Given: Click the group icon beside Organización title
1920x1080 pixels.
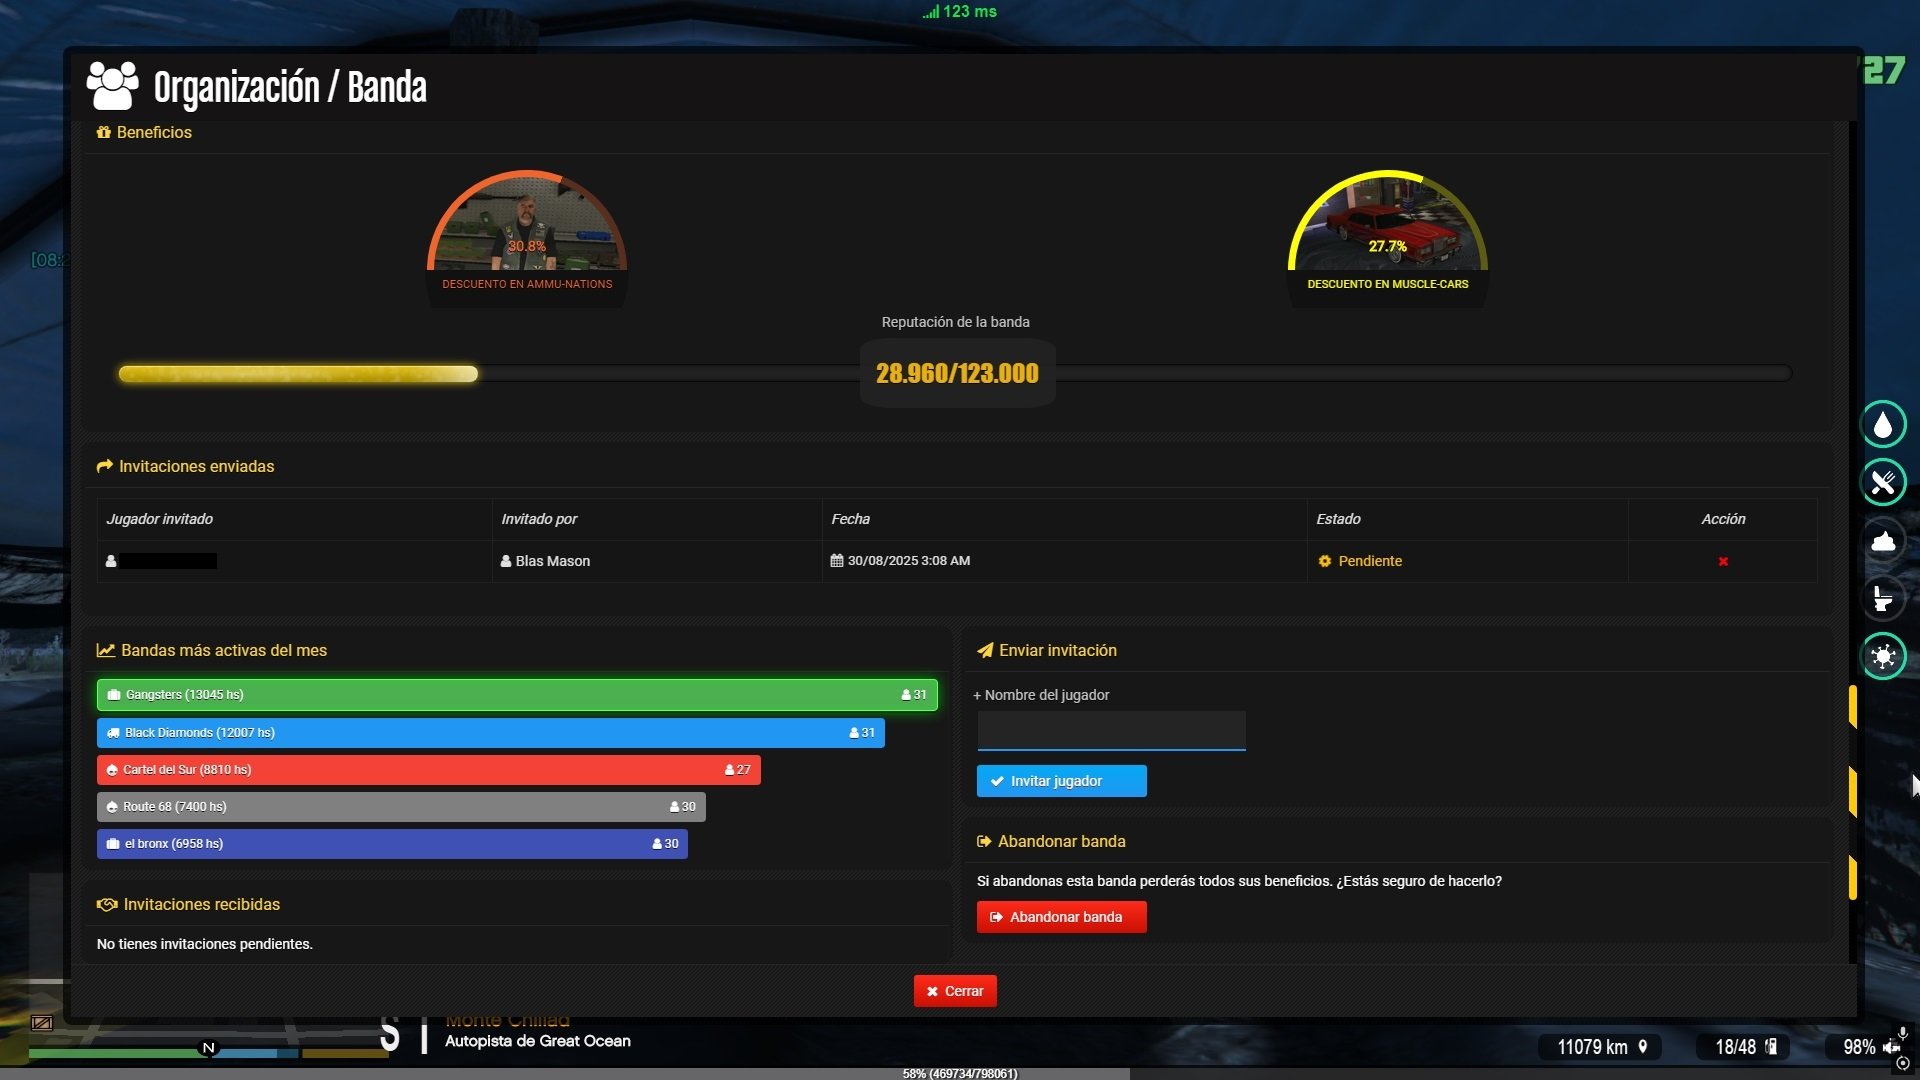Looking at the screenshot, I should coord(113,86).
